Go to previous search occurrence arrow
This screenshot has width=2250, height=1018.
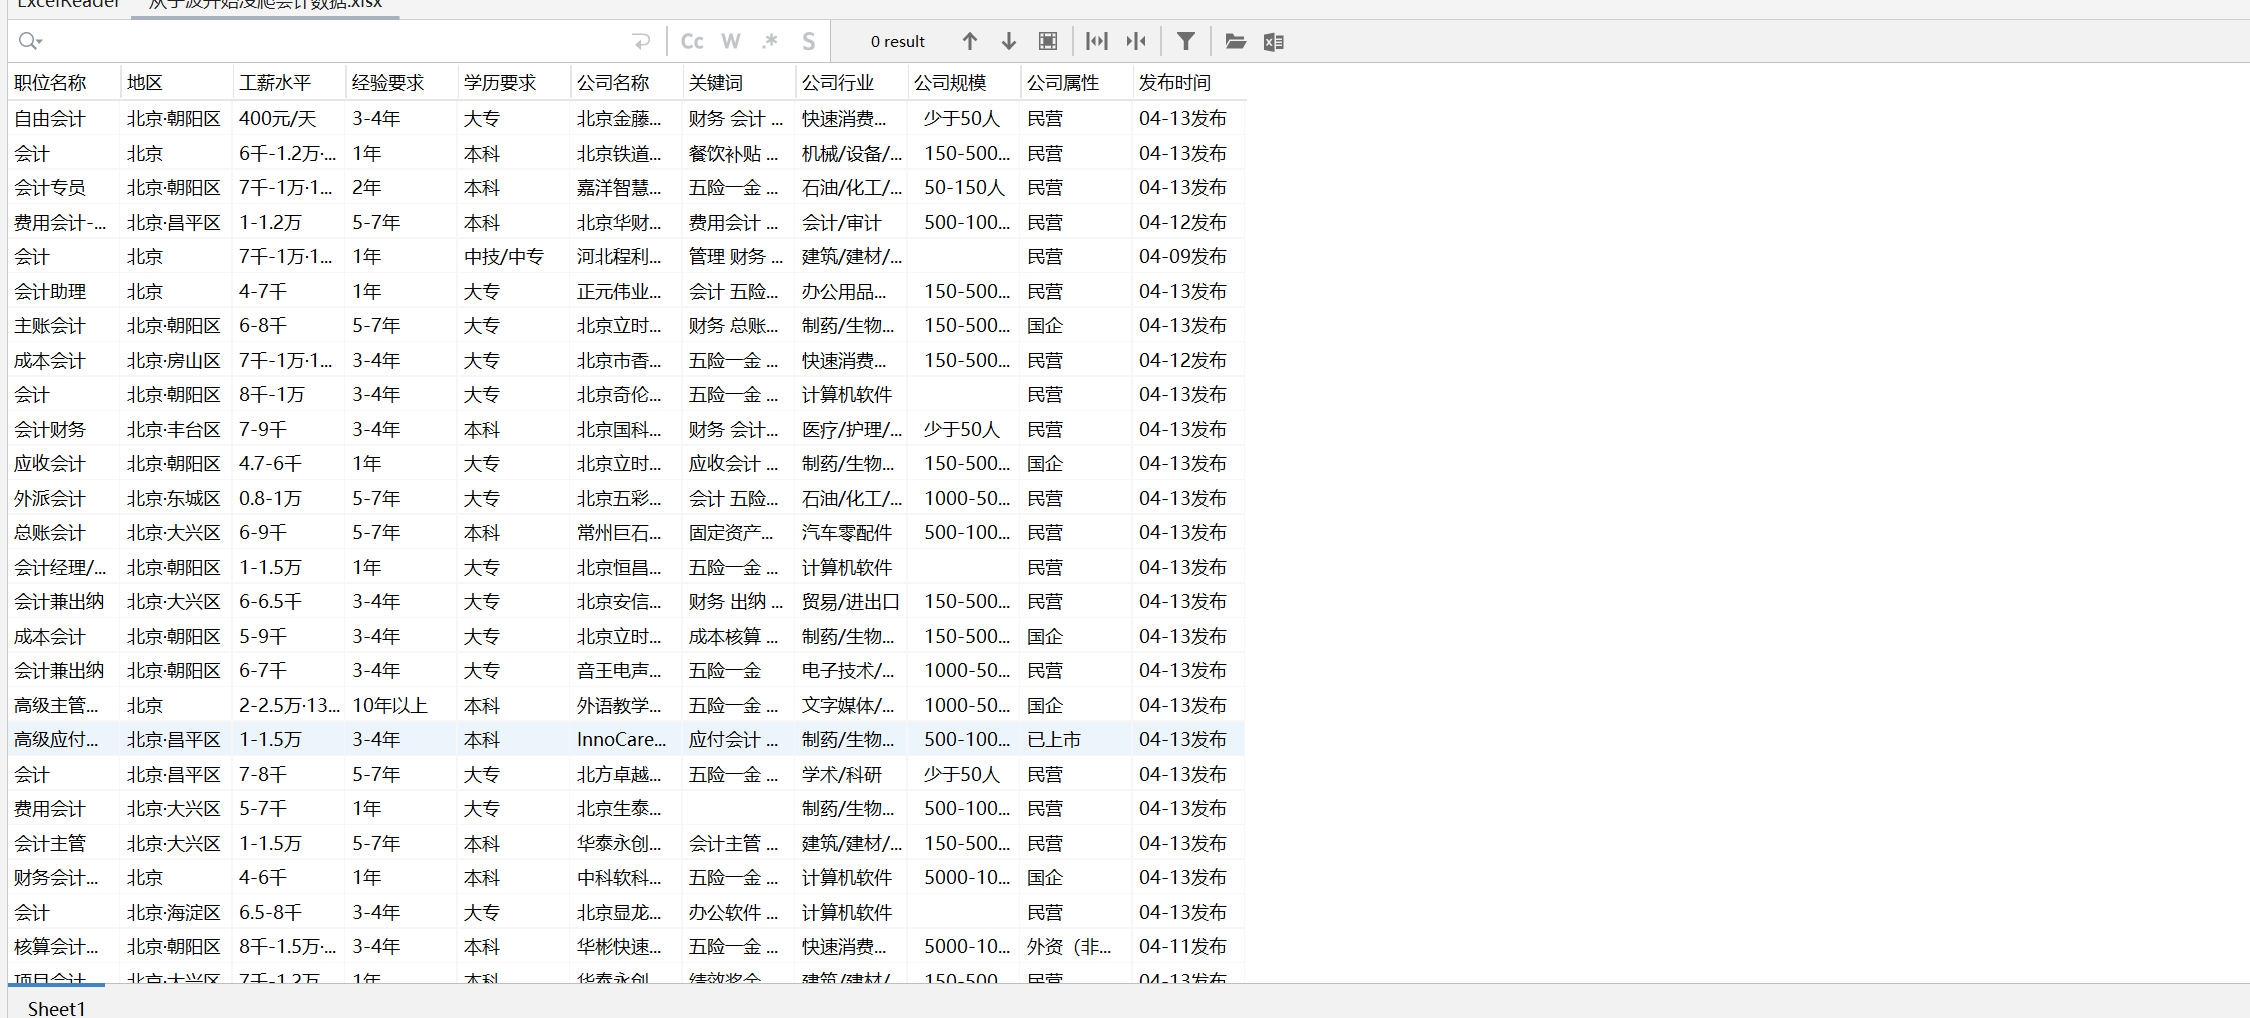[969, 41]
